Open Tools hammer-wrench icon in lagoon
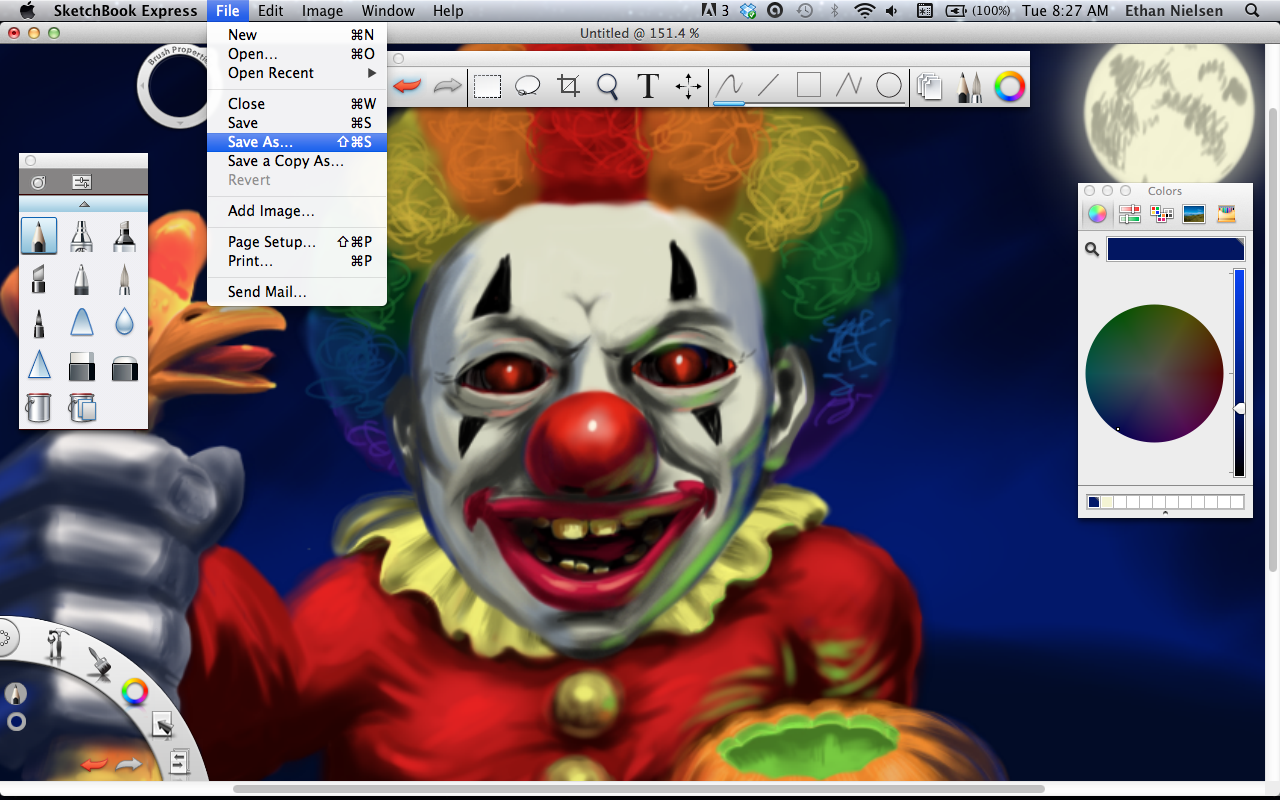The height and width of the screenshot is (800, 1280). 58,645
